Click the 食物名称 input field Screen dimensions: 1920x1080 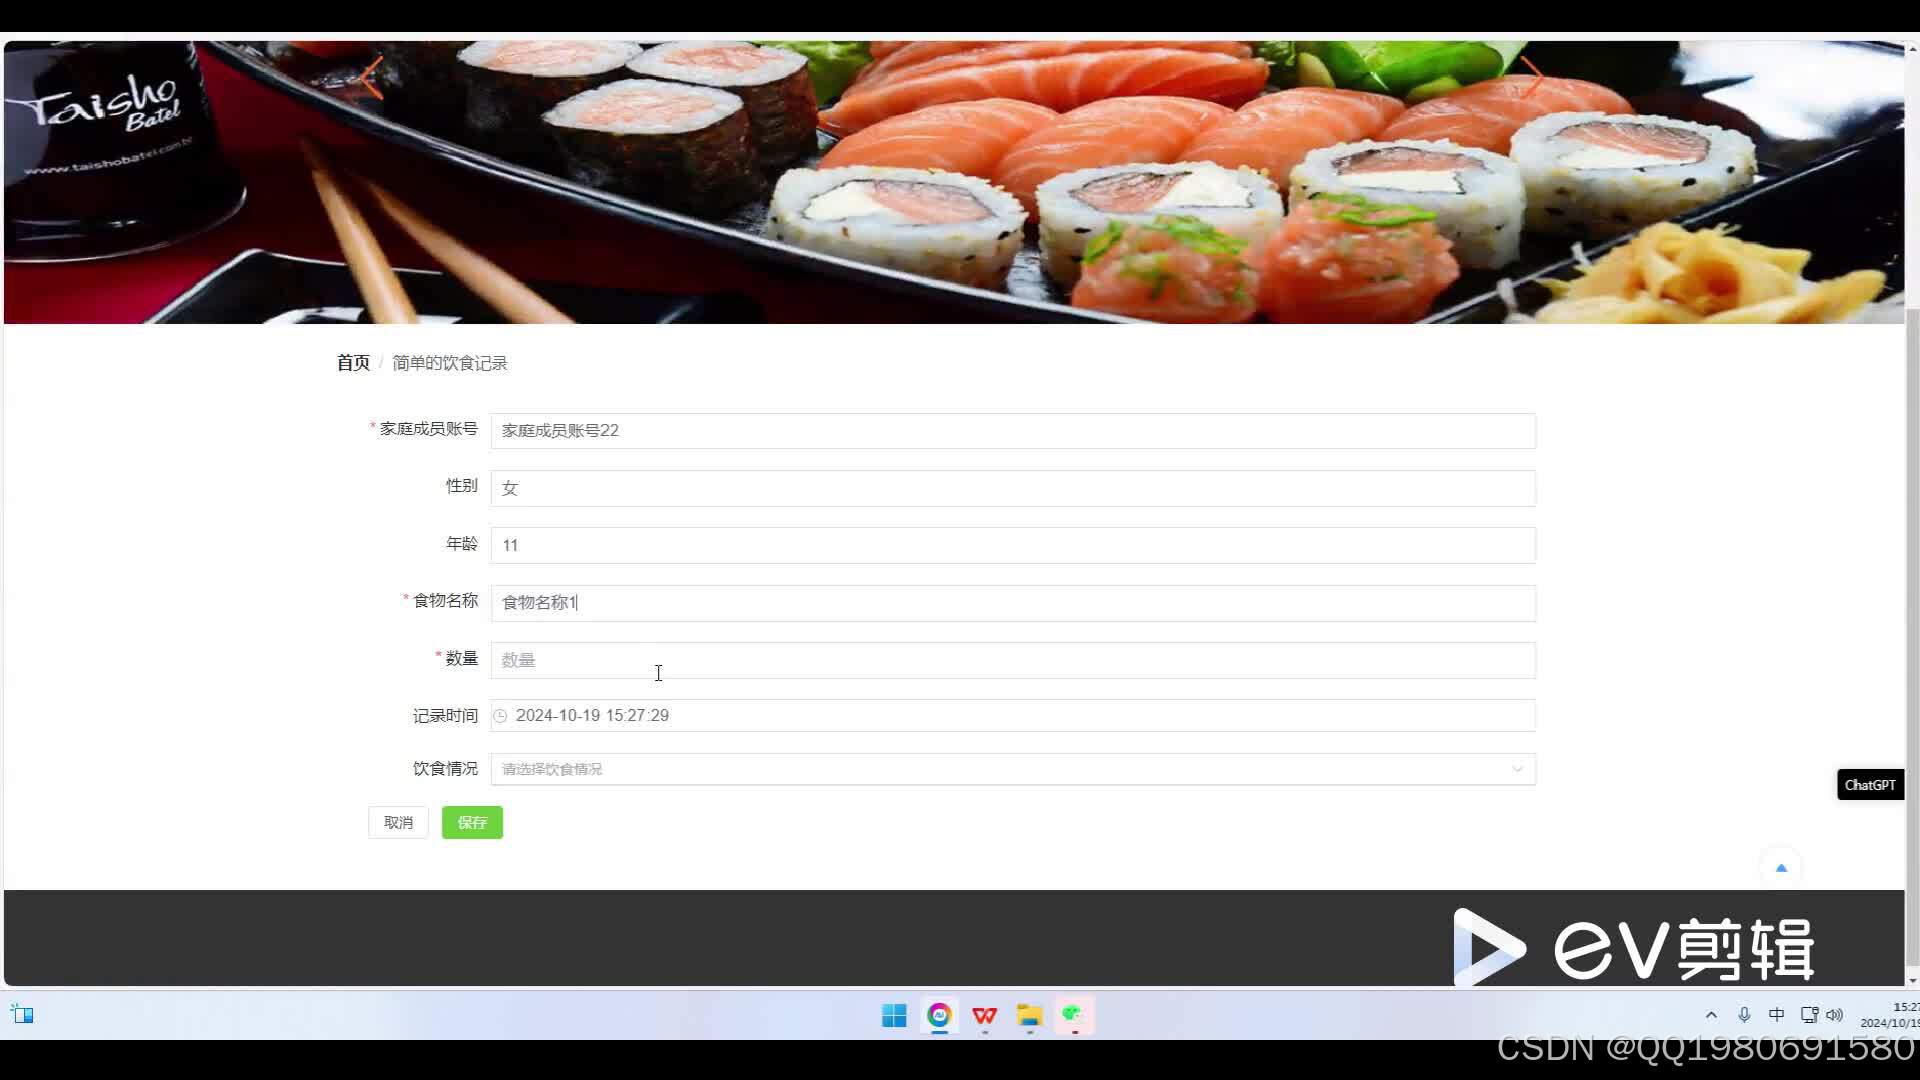pos(1012,603)
